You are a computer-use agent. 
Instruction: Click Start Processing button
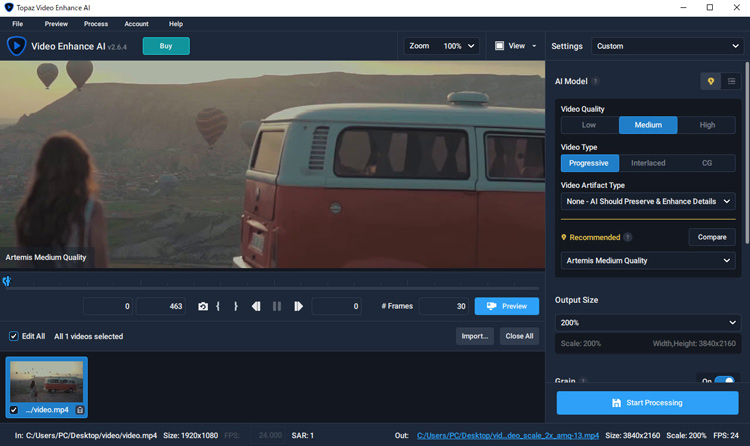pos(647,403)
